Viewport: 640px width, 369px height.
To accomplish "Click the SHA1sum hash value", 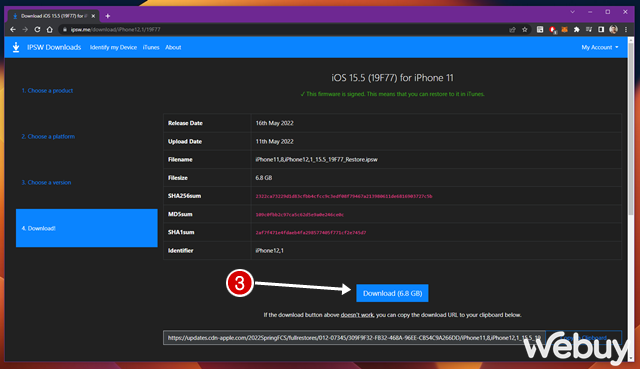I will pos(311,233).
